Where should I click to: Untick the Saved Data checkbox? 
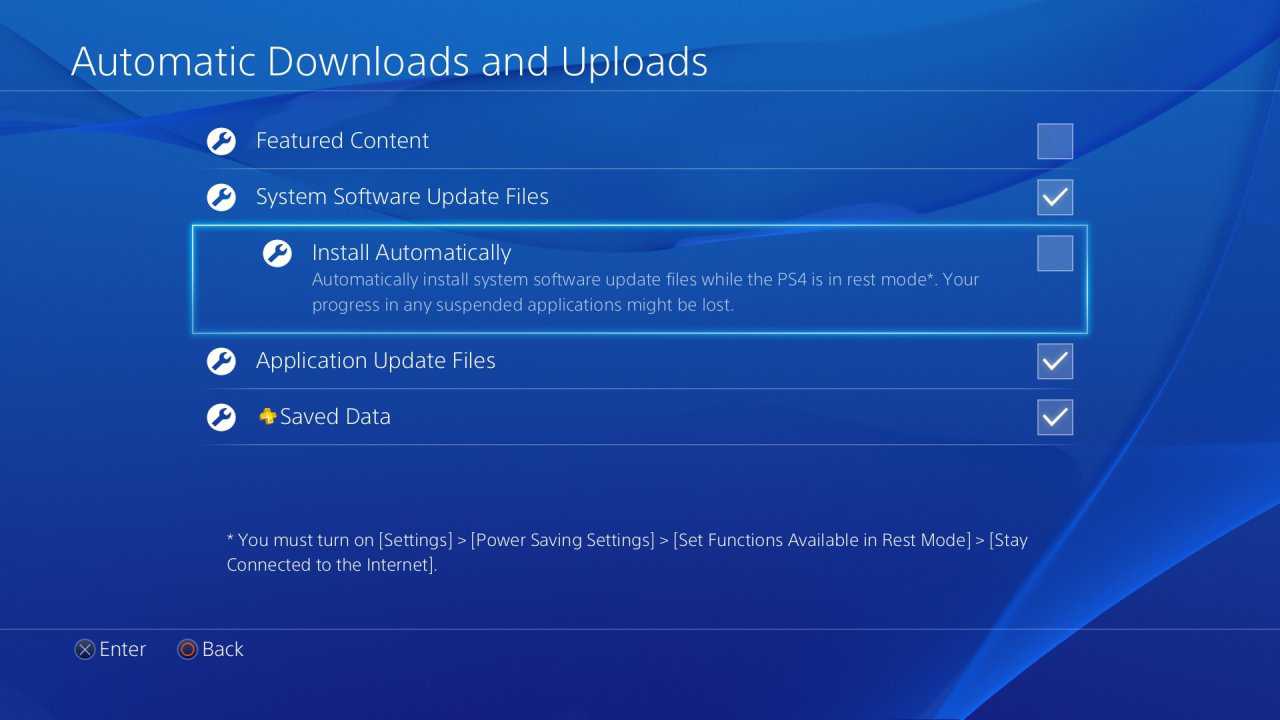[1055, 417]
